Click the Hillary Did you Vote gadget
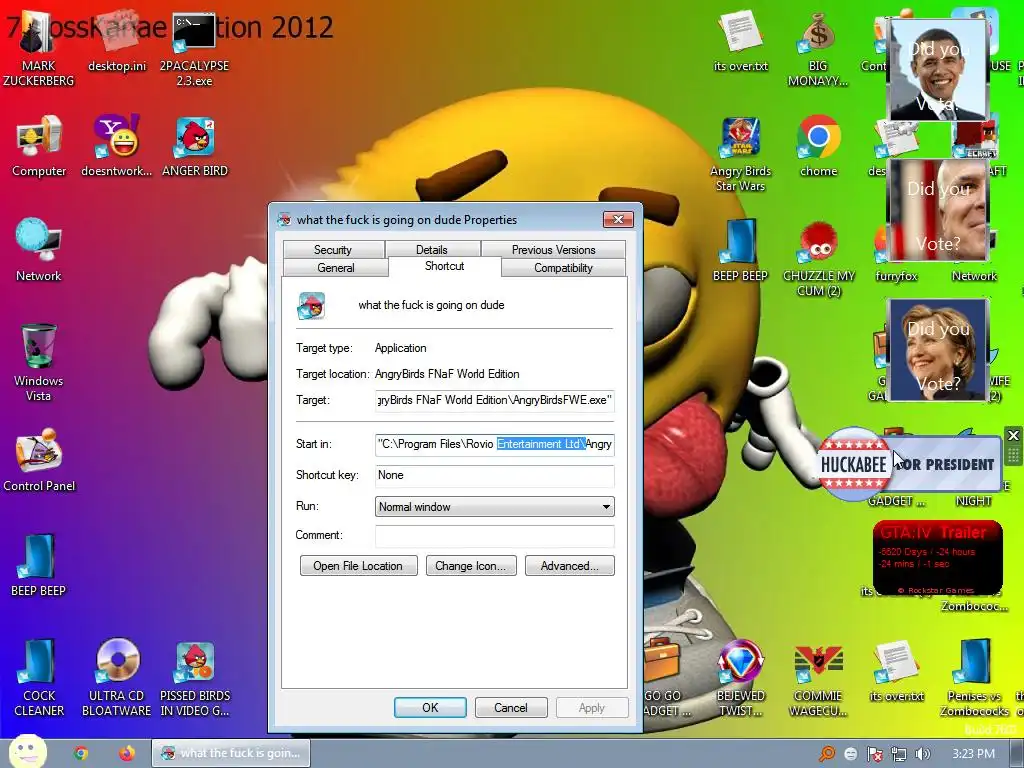Viewport: 1024px width, 768px height. [x=938, y=350]
